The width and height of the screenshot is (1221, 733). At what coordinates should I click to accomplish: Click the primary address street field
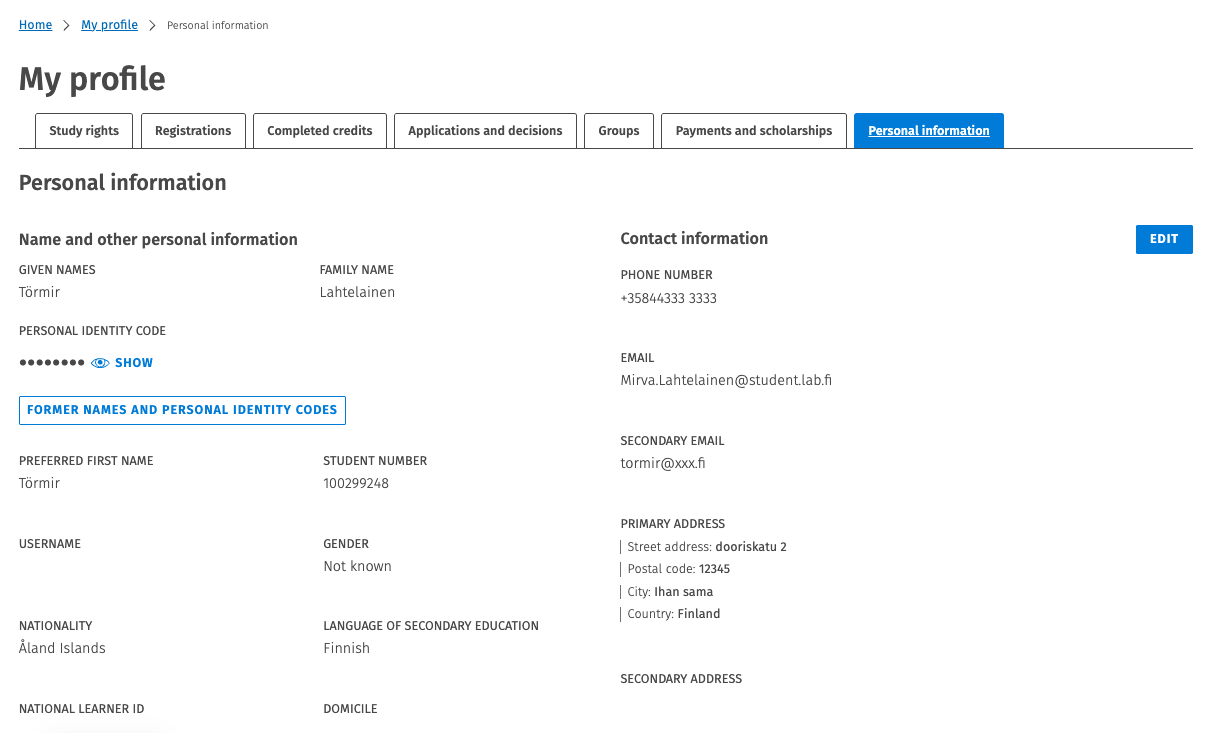coord(706,547)
